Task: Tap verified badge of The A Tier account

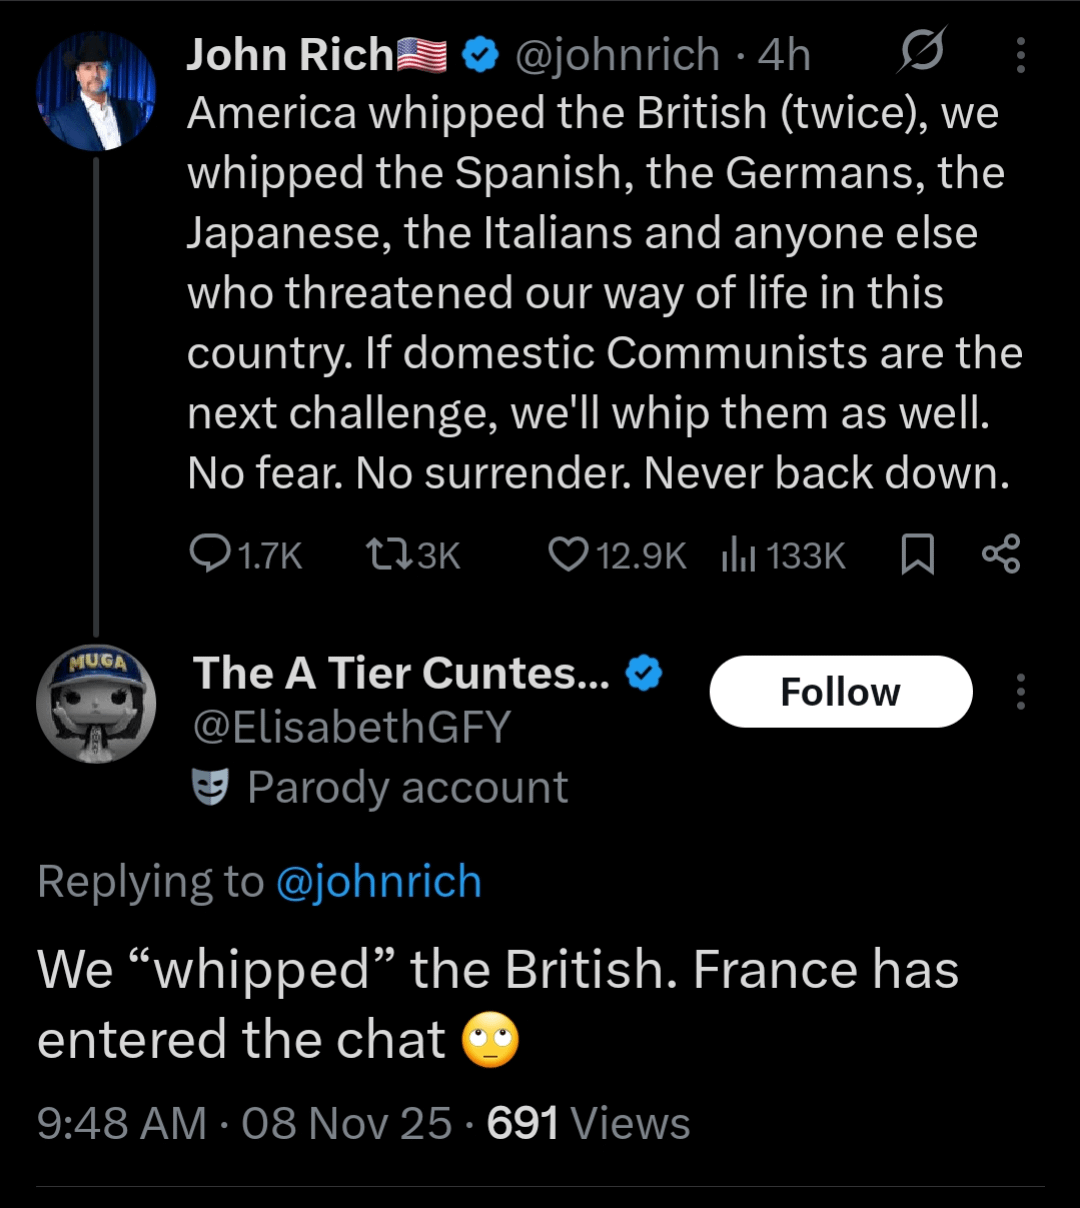Action: 644,674
